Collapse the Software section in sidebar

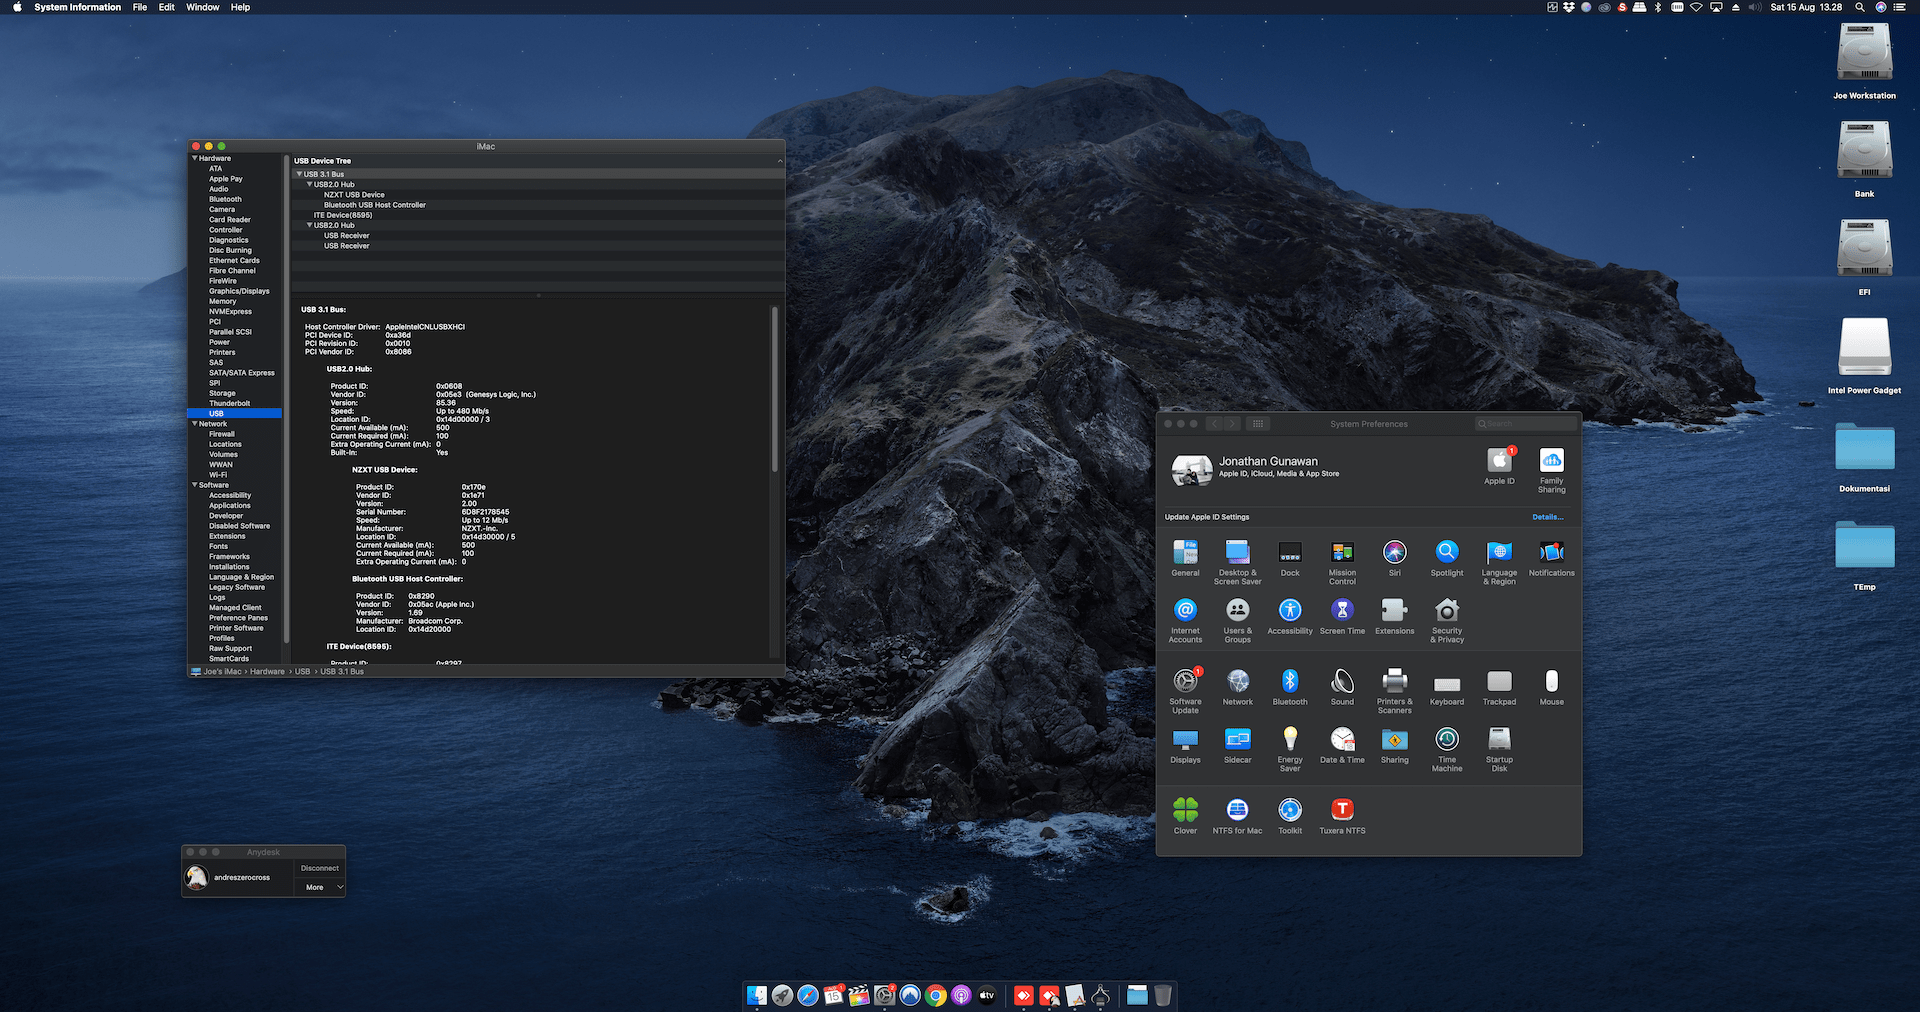[195, 485]
